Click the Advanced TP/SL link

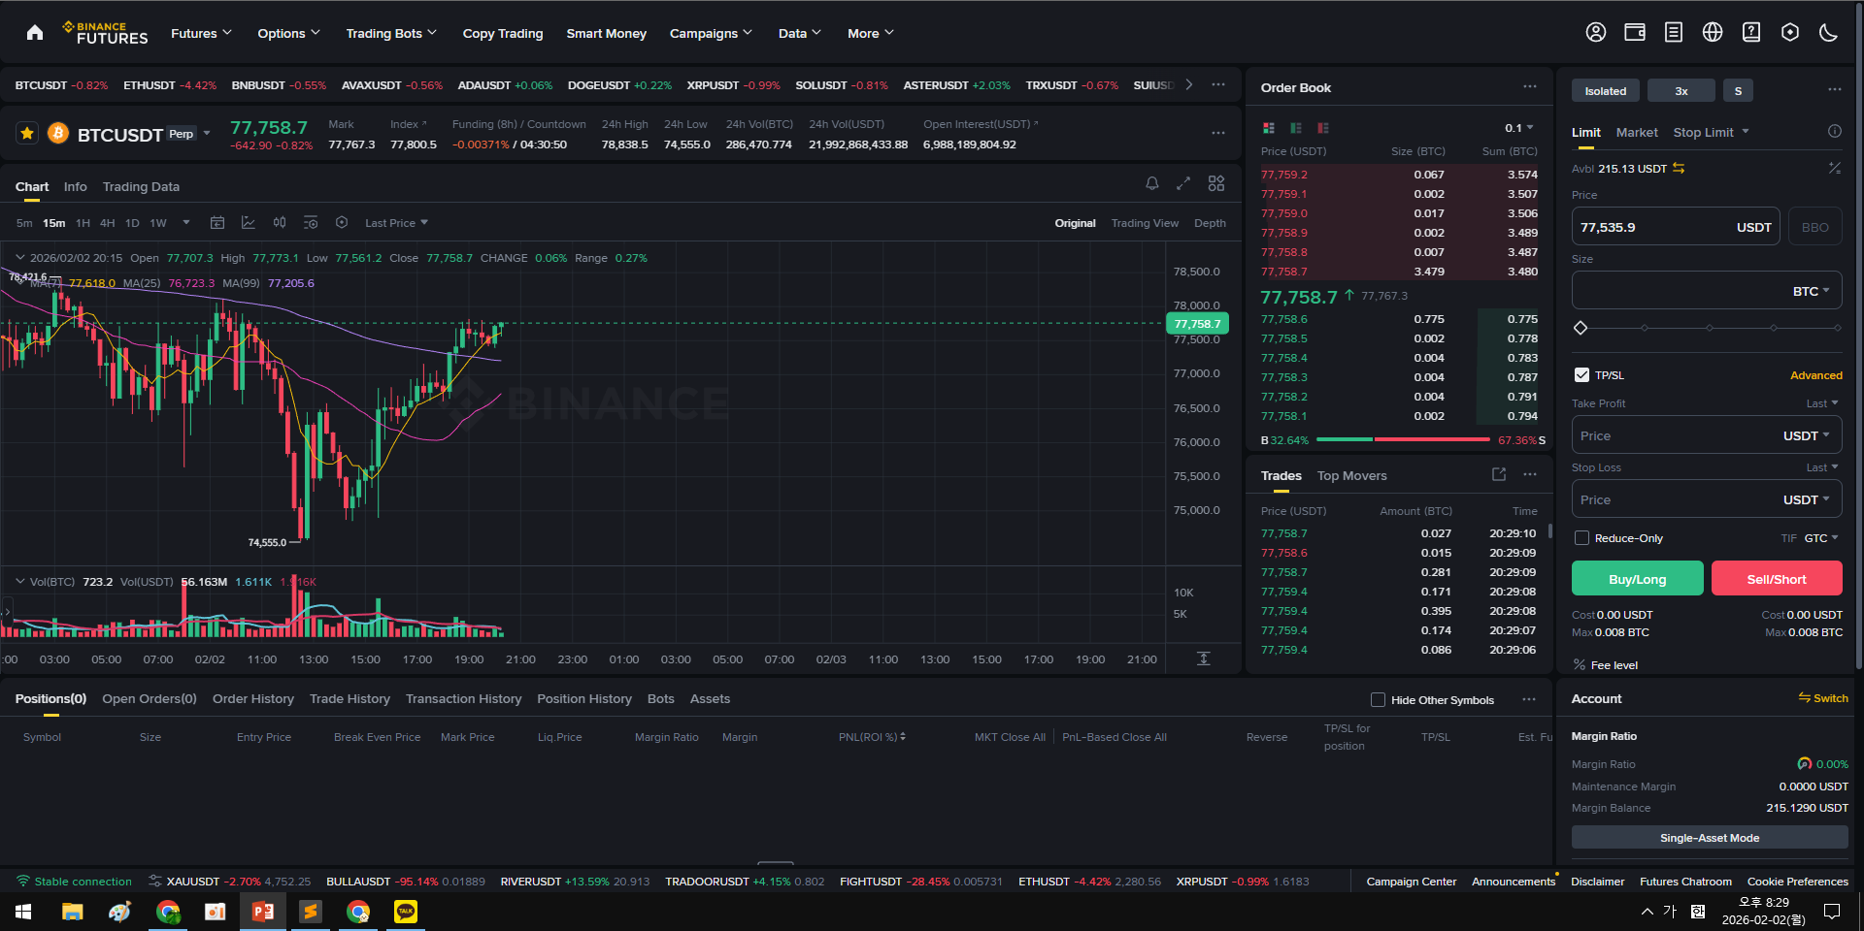point(1816,375)
